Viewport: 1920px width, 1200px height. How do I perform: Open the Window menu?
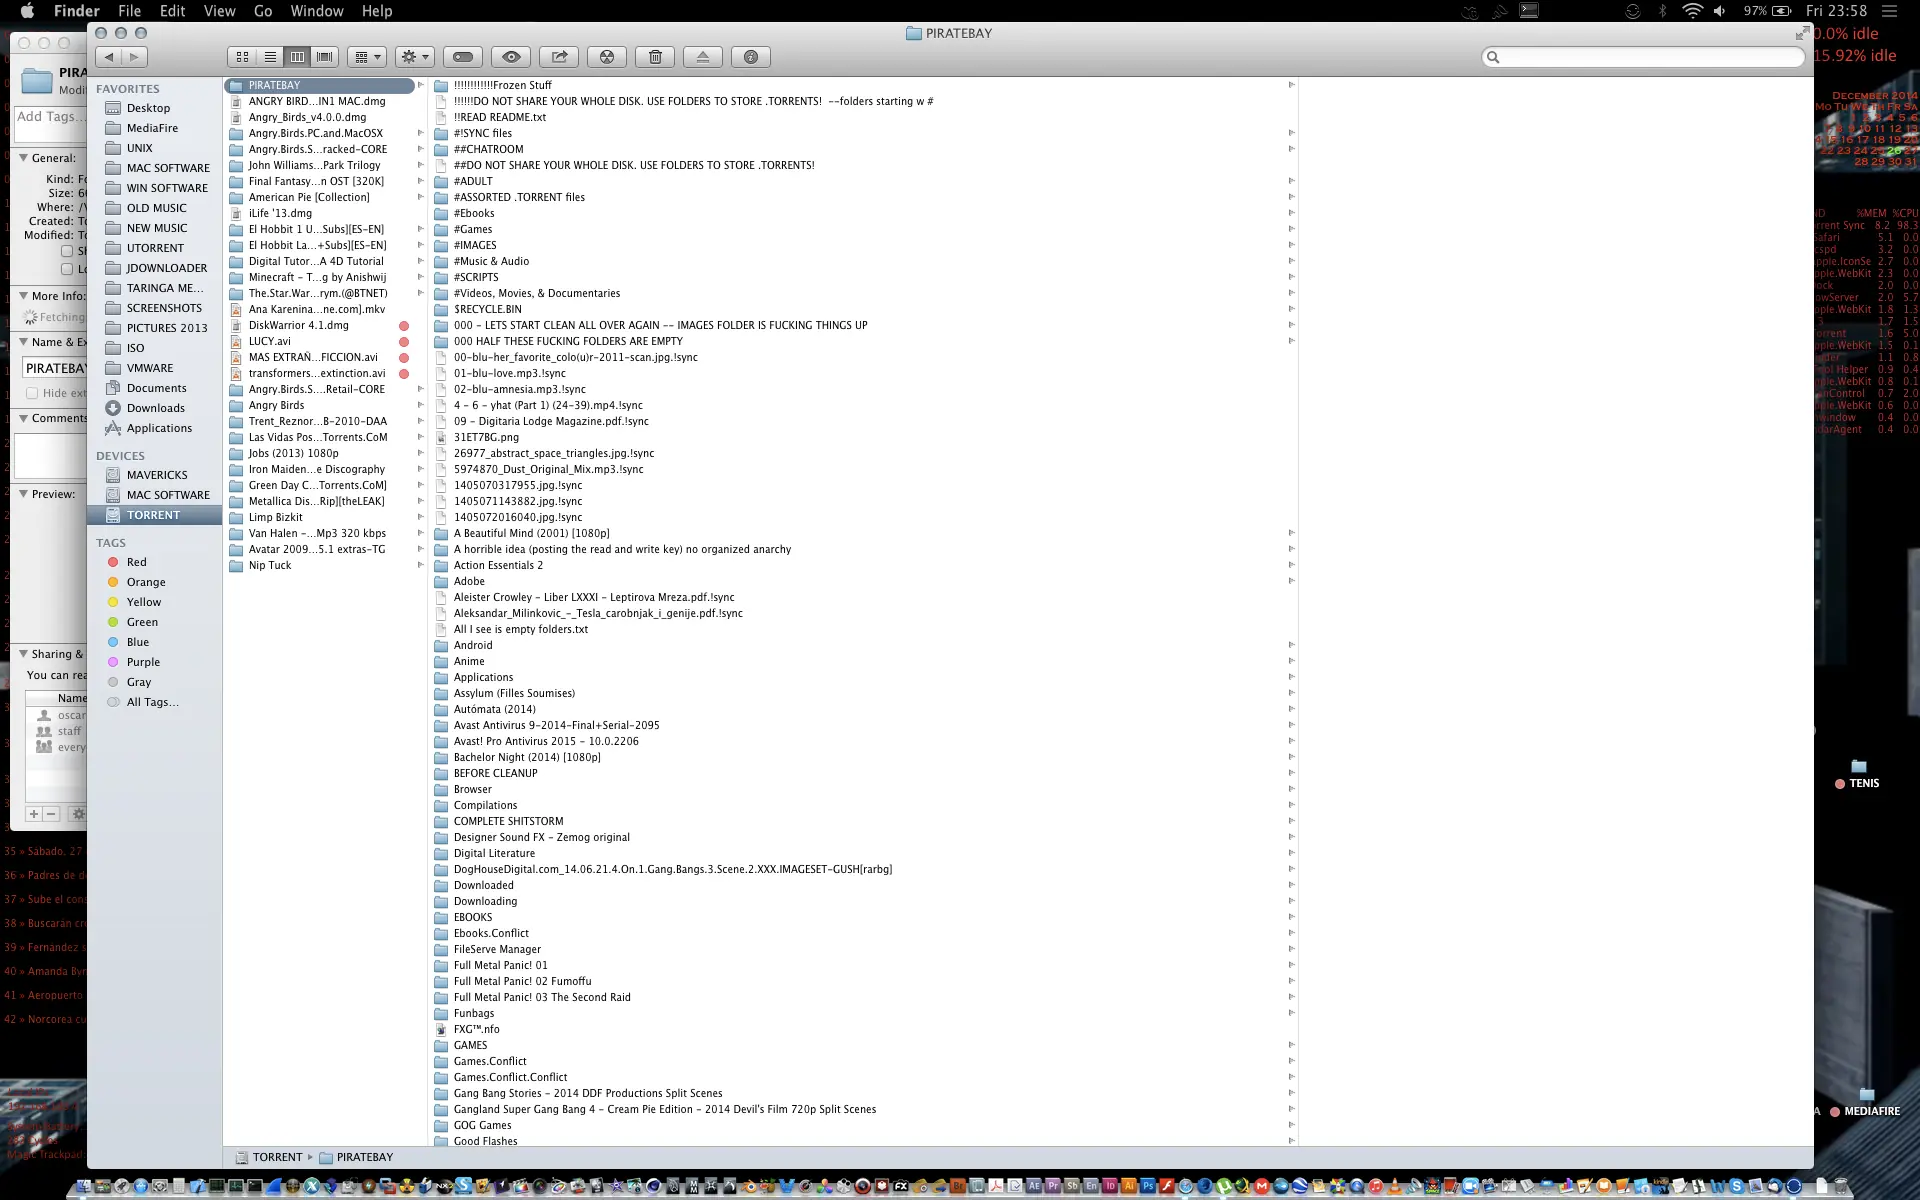[317, 11]
